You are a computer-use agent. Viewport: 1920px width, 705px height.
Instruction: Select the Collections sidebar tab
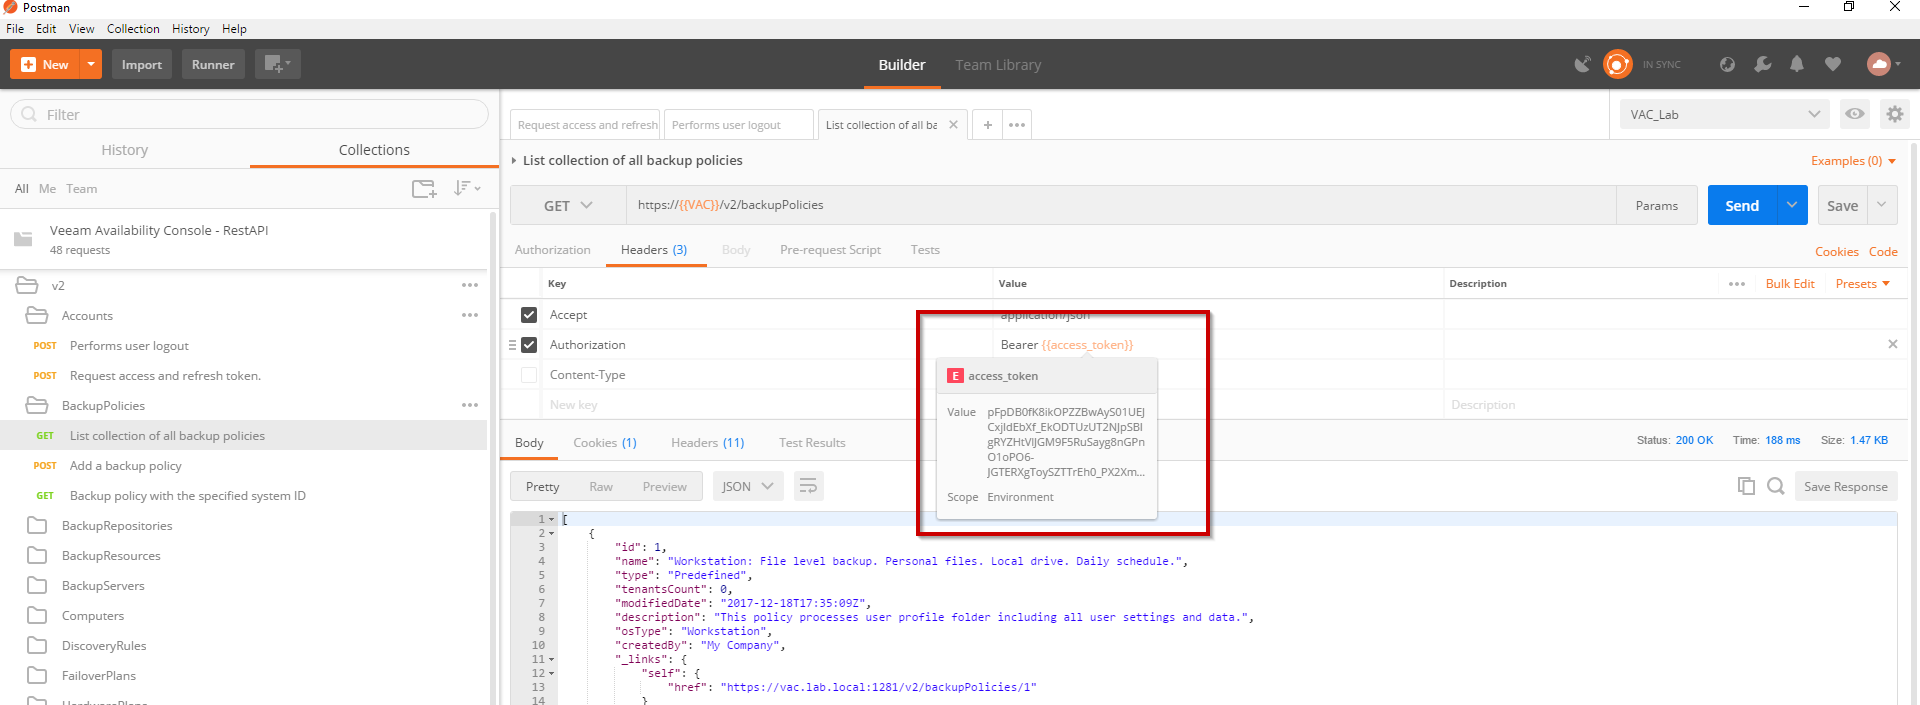374,150
